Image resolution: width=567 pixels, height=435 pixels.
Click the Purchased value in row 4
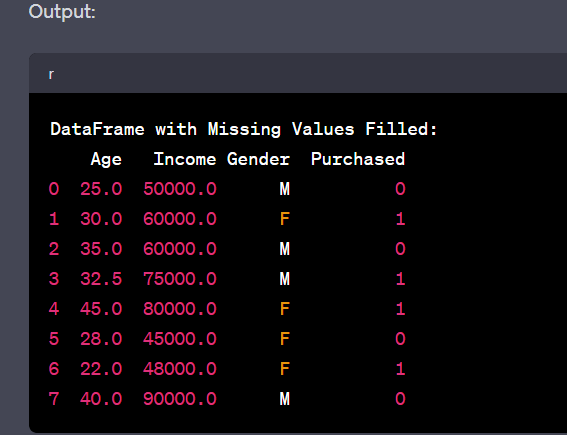click(400, 309)
